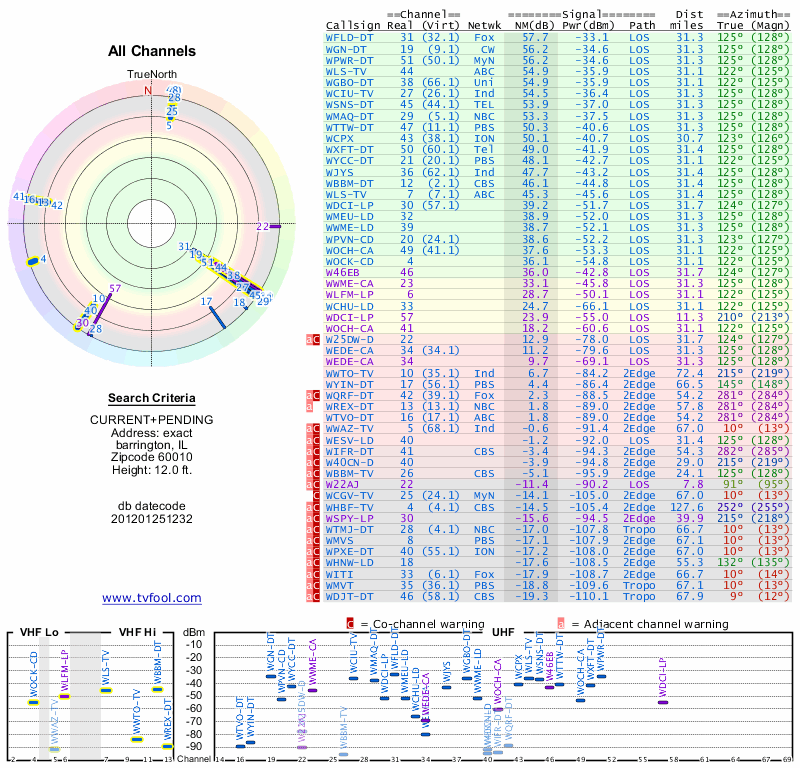Image resolution: width=800 pixels, height=768 pixels.
Task: Click the Callsign column header
Action: (354, 24)
